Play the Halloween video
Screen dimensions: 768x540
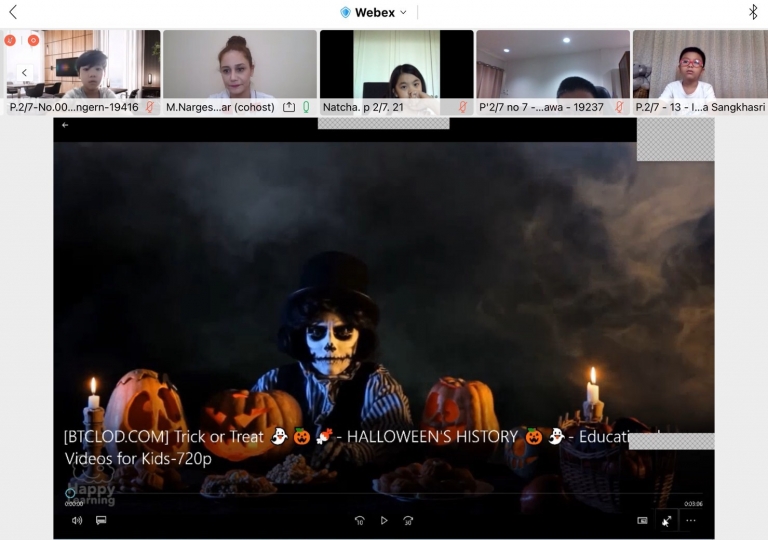click(384, 520)
